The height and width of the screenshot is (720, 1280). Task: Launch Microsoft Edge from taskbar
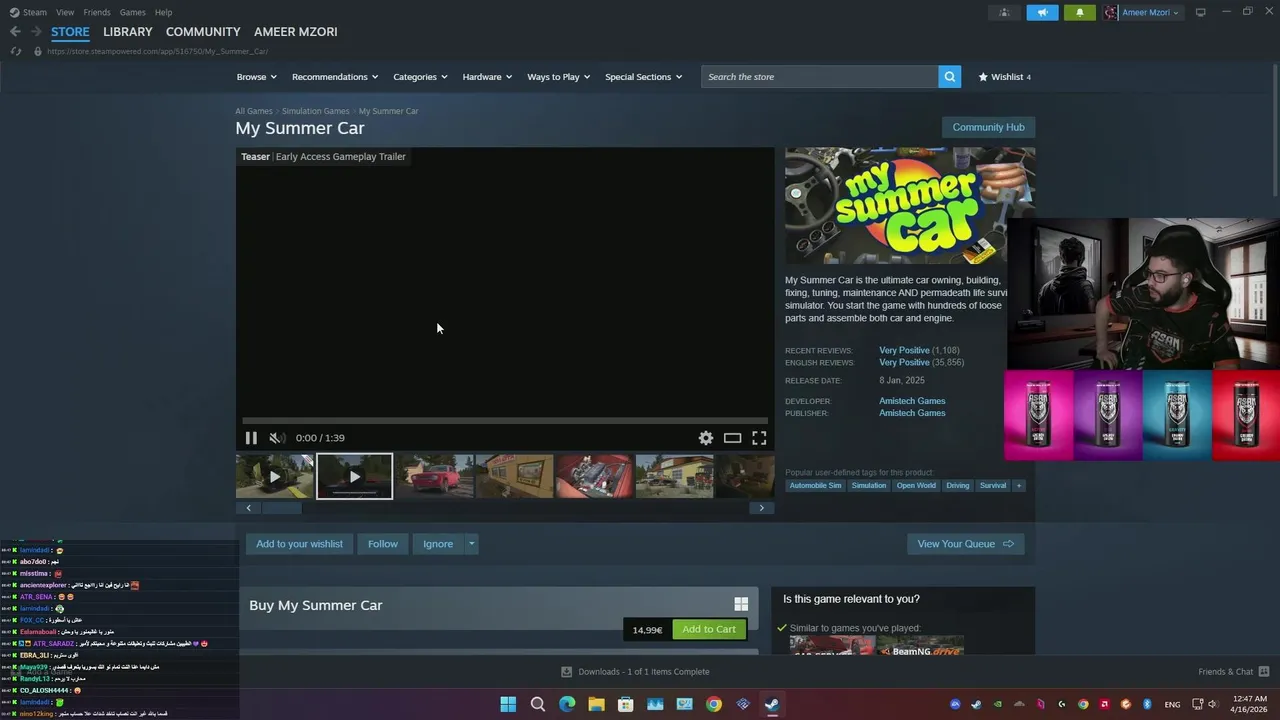click(567, 704)
